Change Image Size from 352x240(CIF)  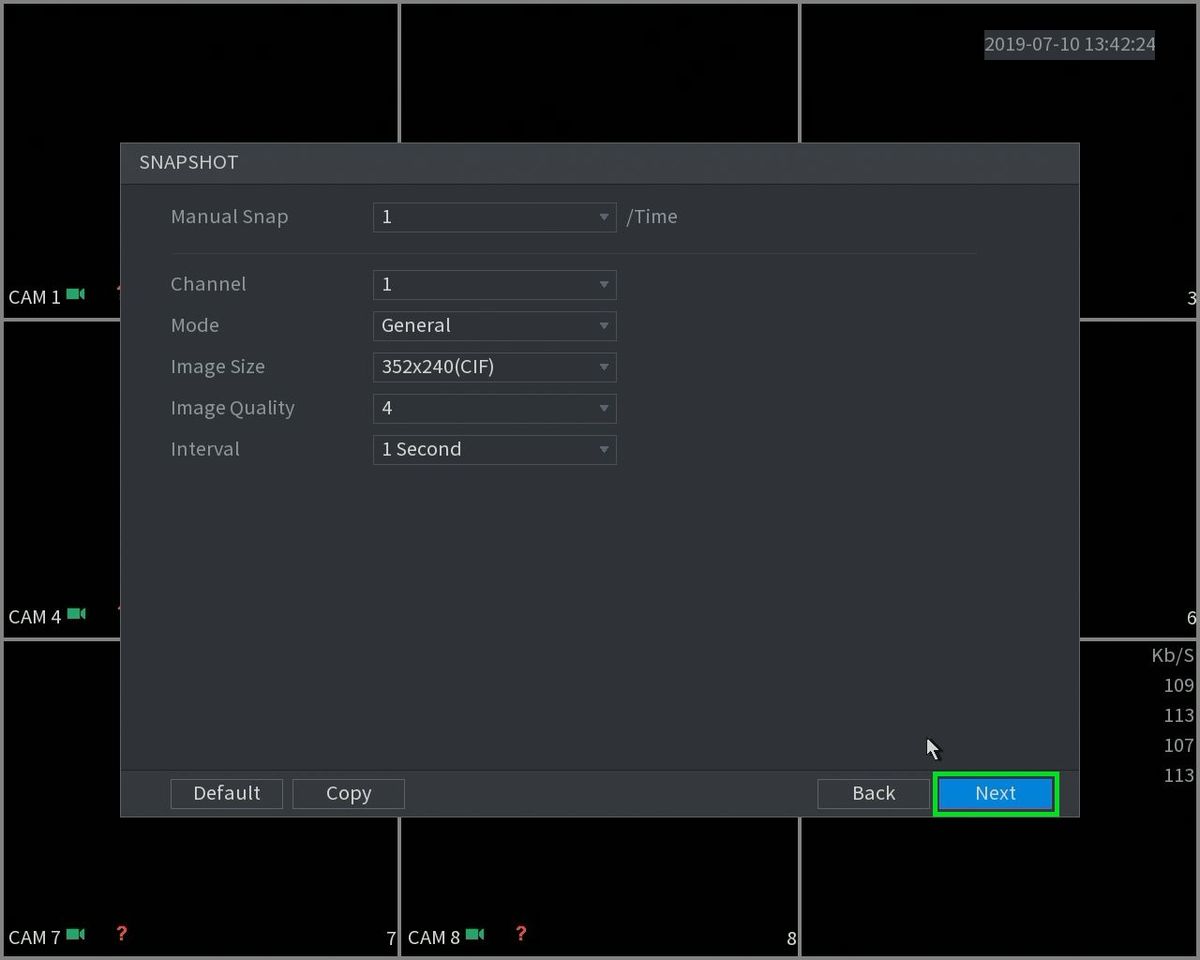click(x=494, y=367)
